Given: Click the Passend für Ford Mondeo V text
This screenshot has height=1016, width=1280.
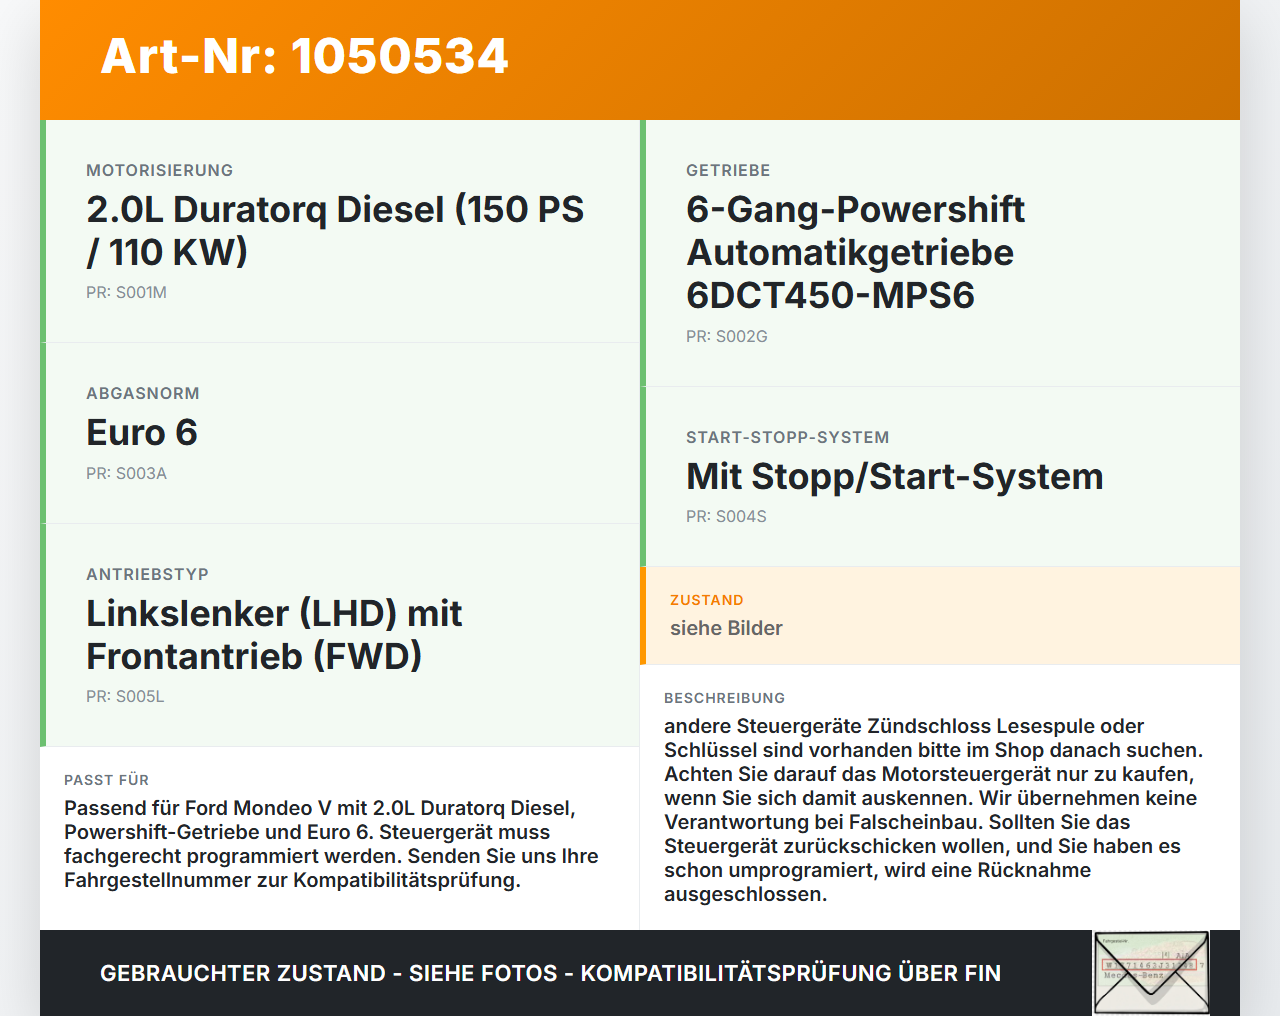Looking at the screenshot, I should [331, 844].
